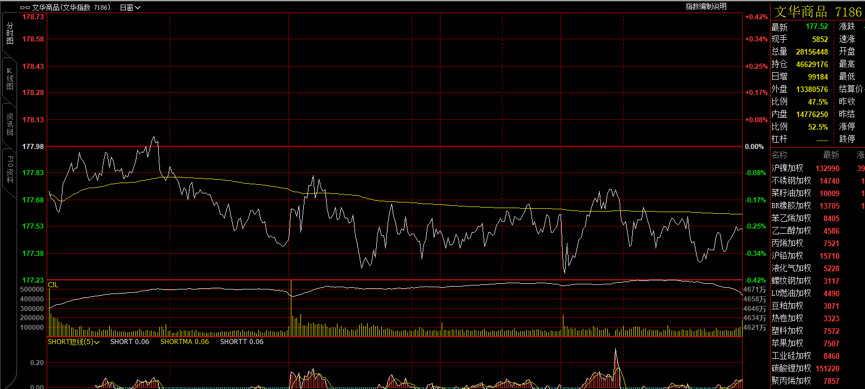This screenshot has width=865, height=389.
Task: Sort list by the 名称 column header
Action: [780, 154]
